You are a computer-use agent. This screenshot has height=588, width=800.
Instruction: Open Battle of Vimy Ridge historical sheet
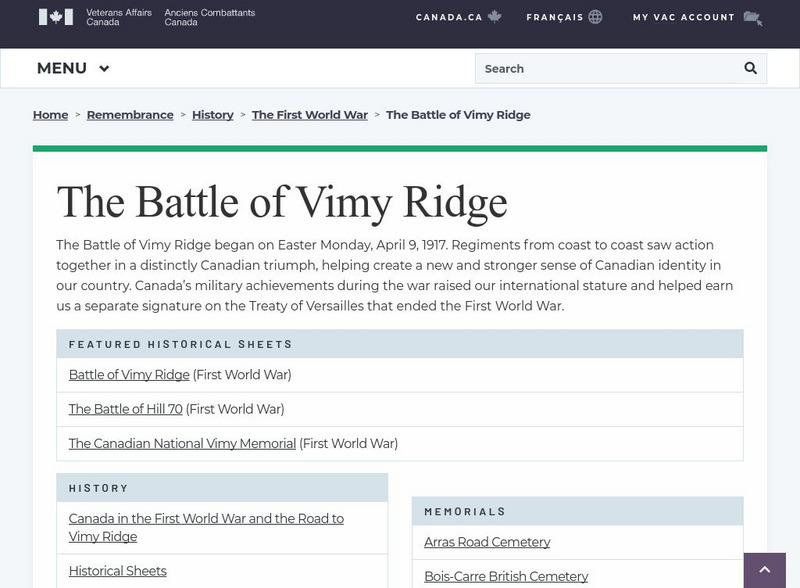[129, 375]
